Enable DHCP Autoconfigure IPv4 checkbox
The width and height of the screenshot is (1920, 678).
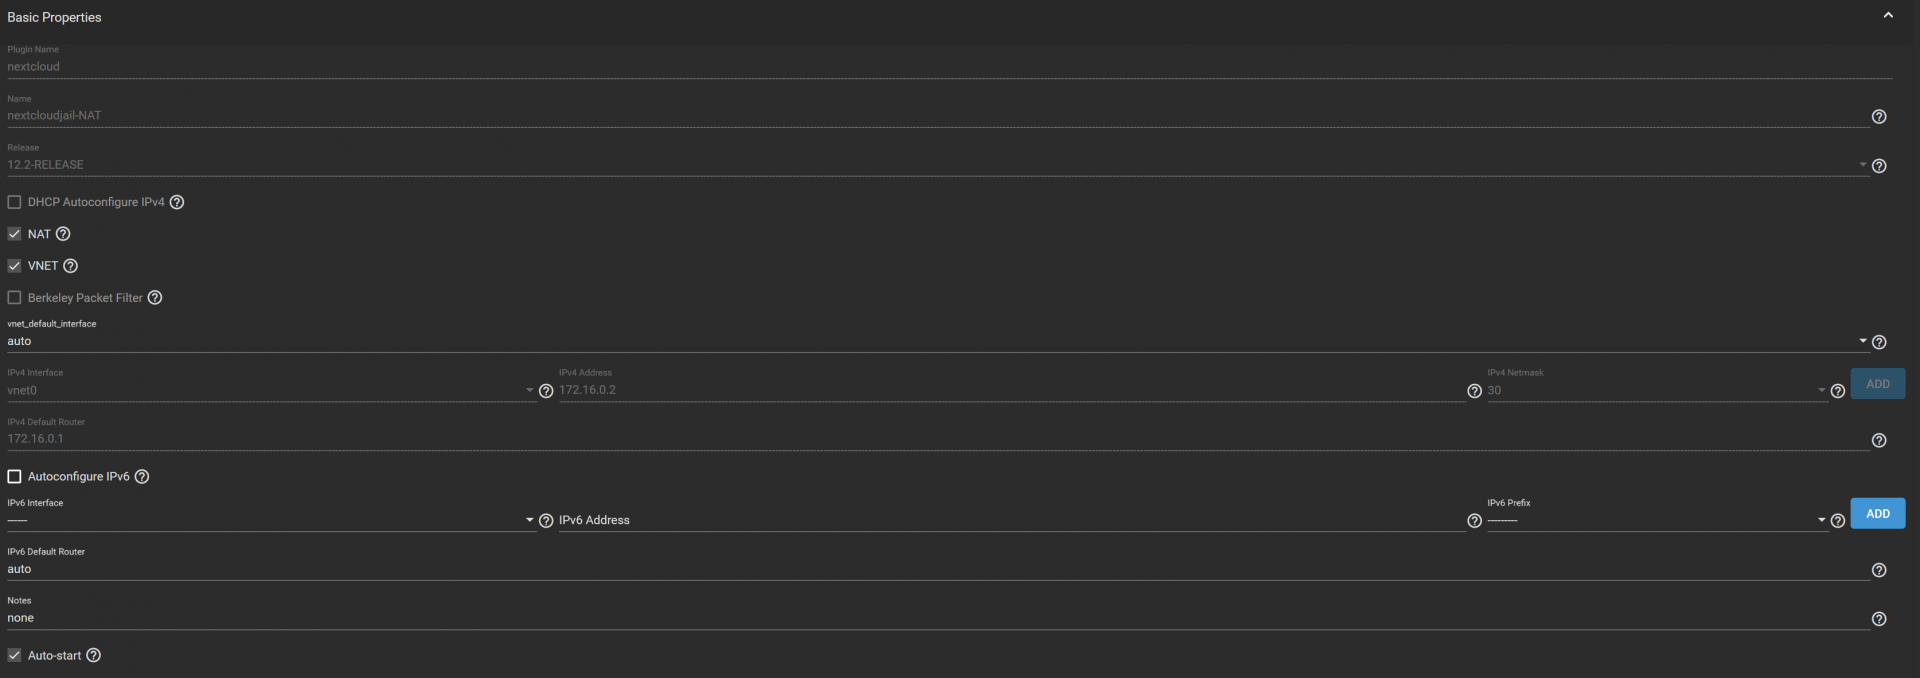(x=15, y=202)
